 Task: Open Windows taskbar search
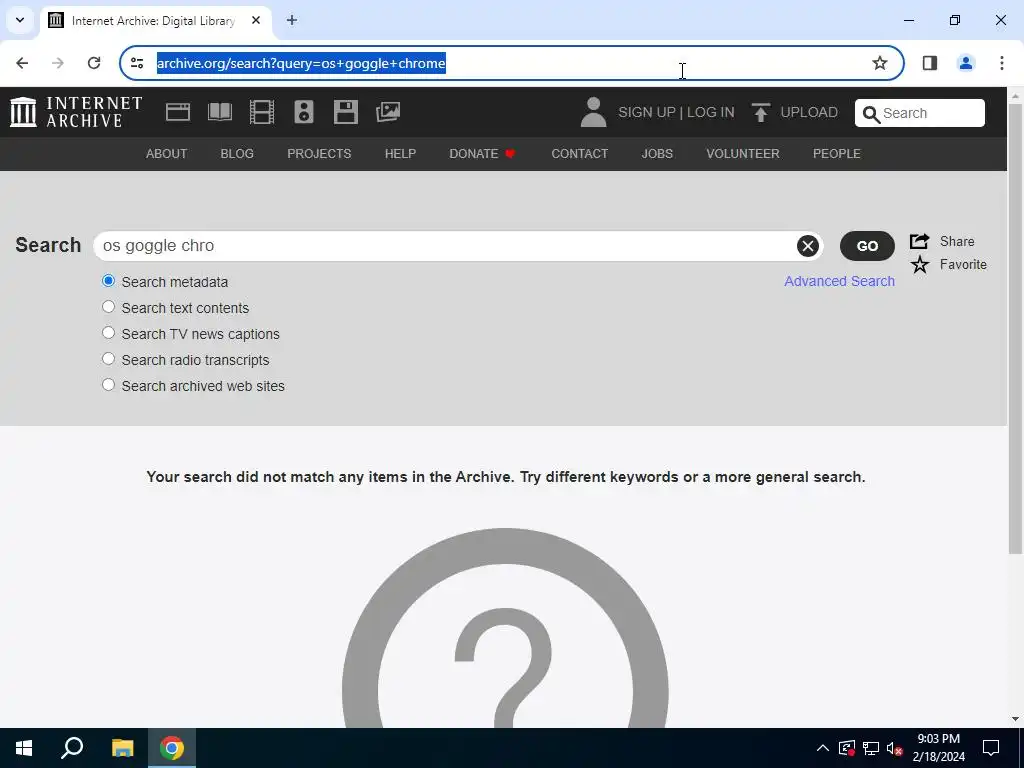coord(72,748)
